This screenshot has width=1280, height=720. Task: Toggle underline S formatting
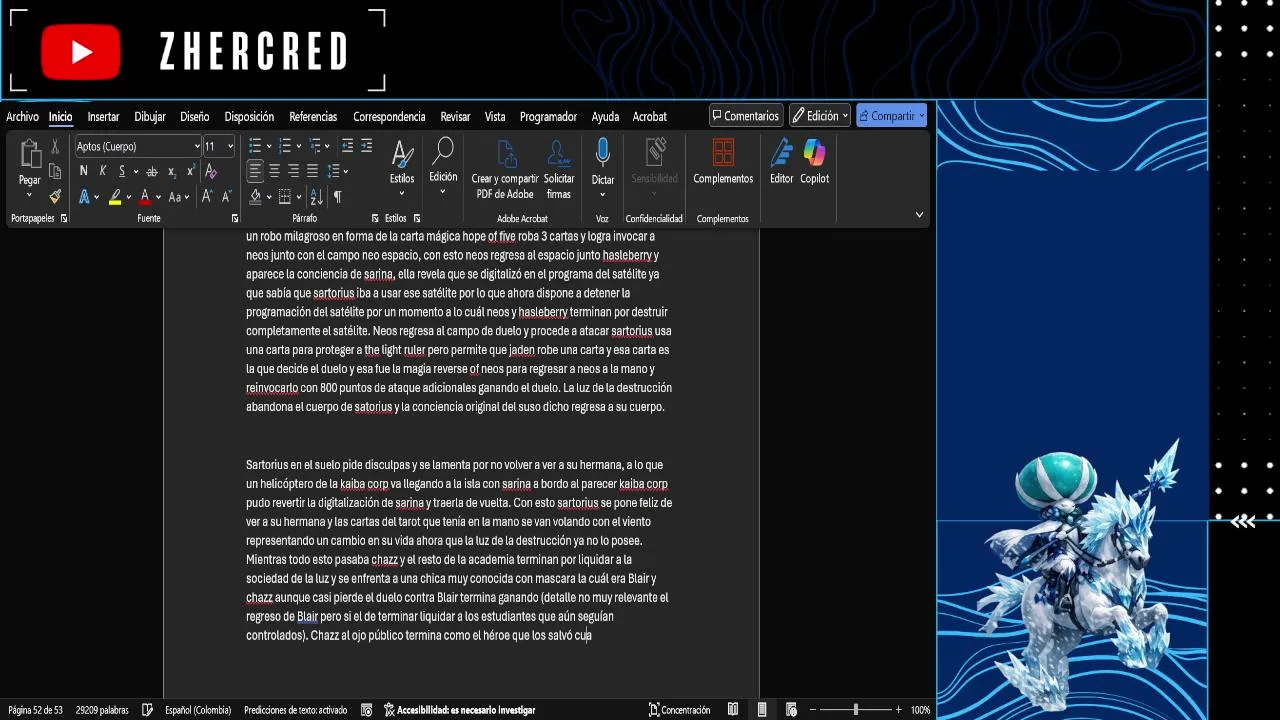point(122,172)
